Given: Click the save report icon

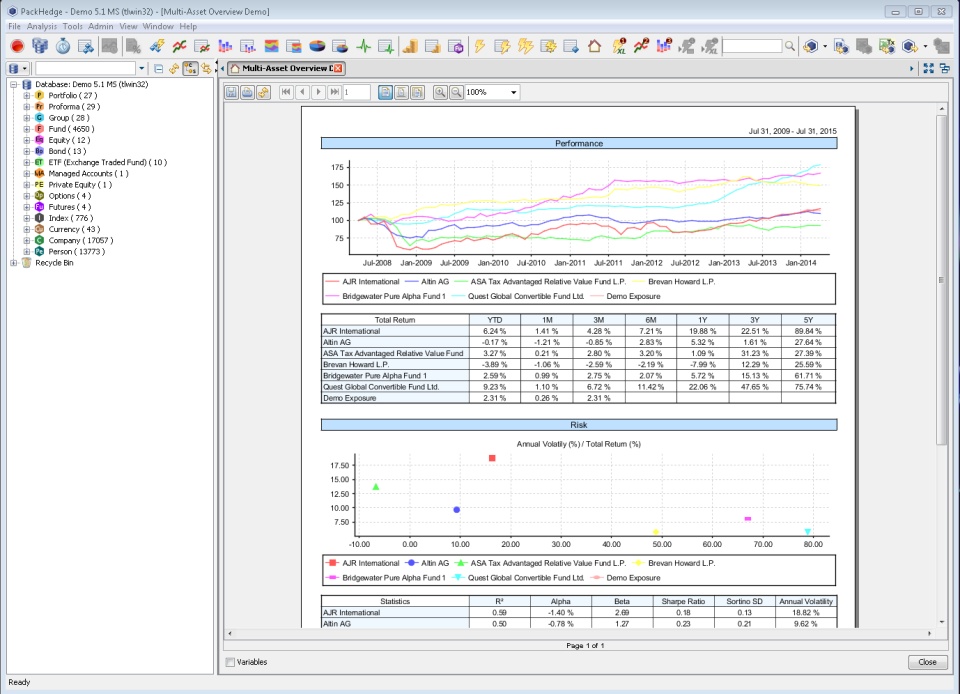Looking at the screenshot, I should [x=231, y=92].
